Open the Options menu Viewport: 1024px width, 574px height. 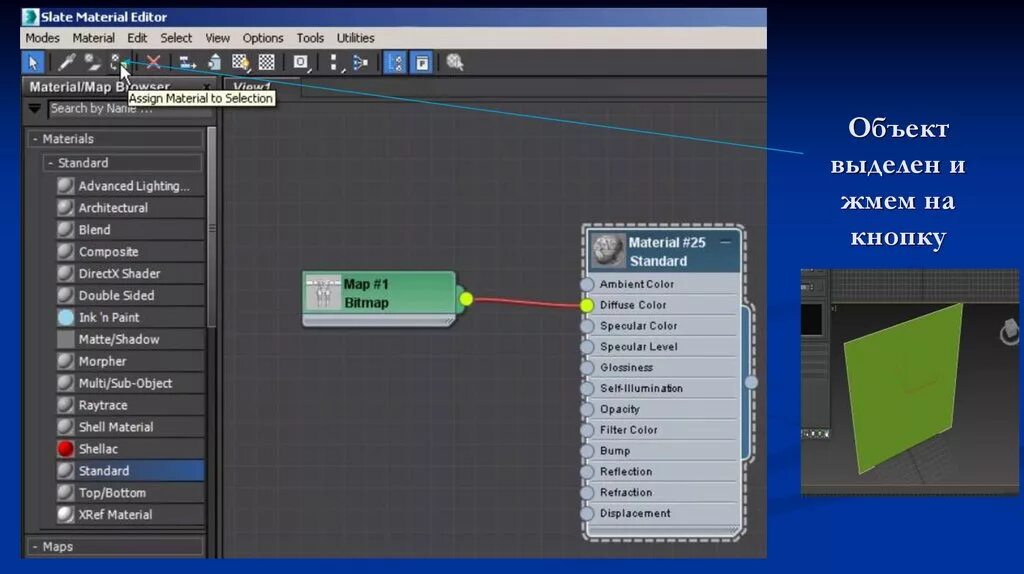tap(263, 38)
